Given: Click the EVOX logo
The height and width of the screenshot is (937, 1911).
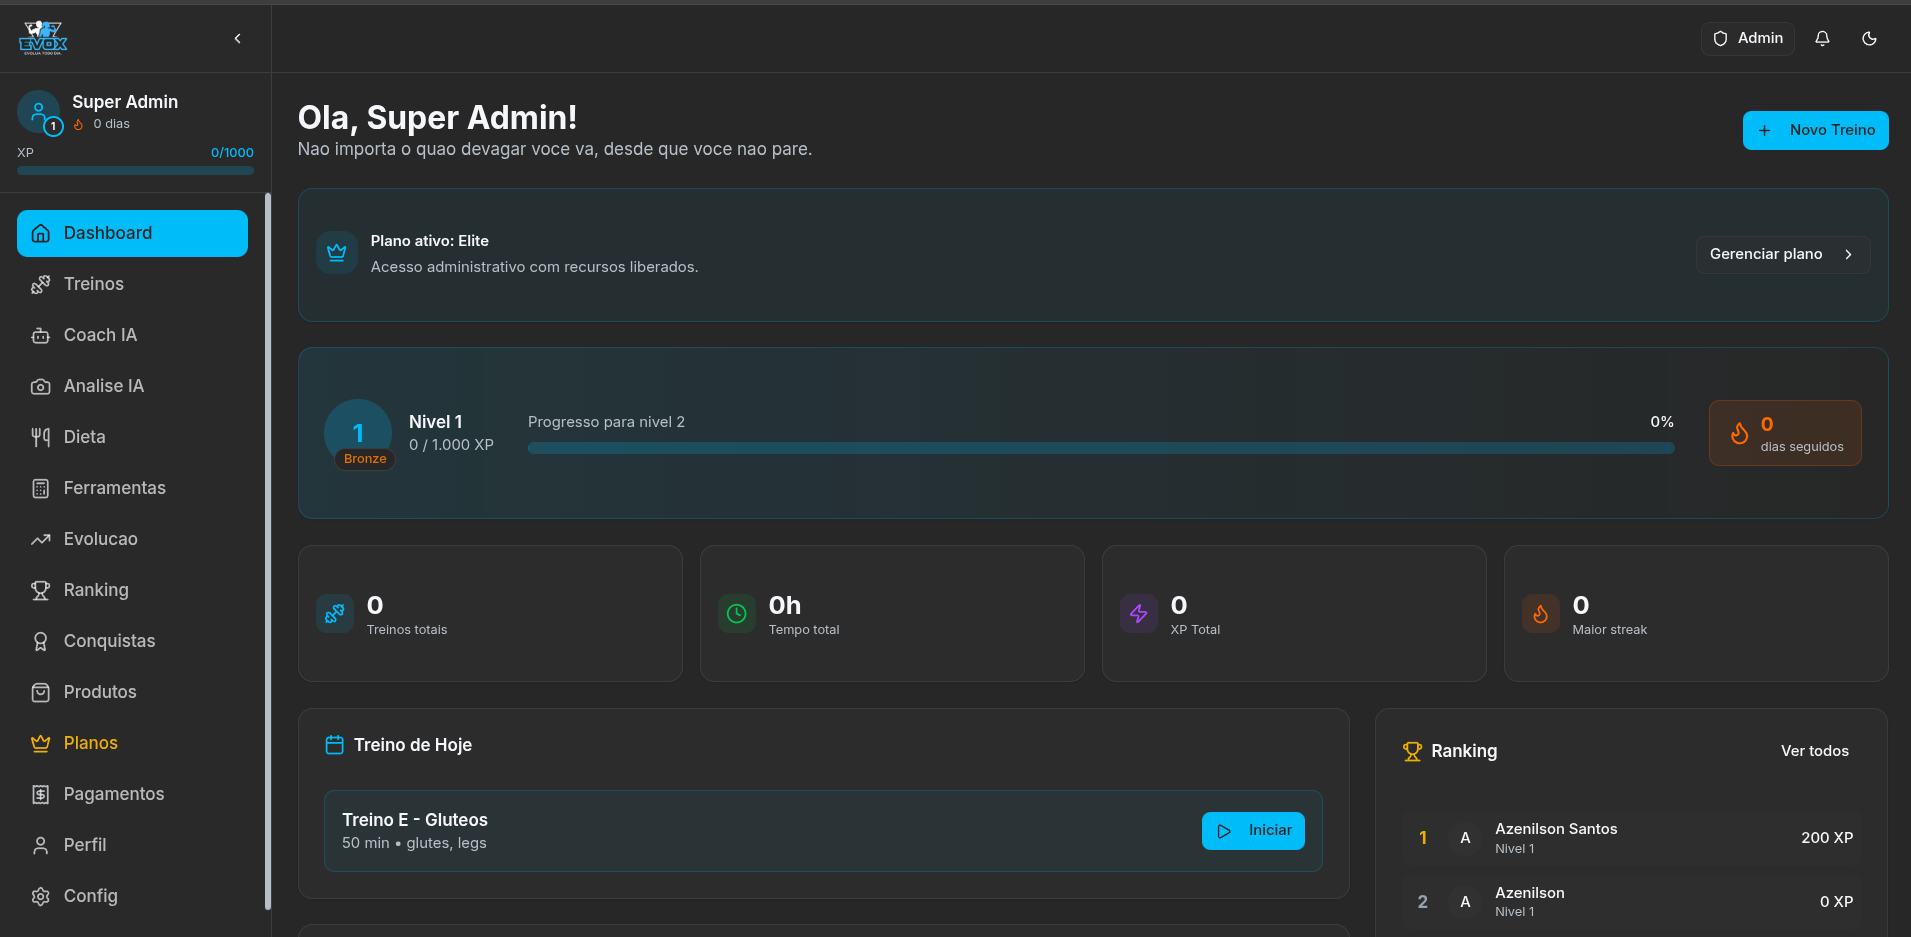Looking at the screenshot, I should click(43, 38).
